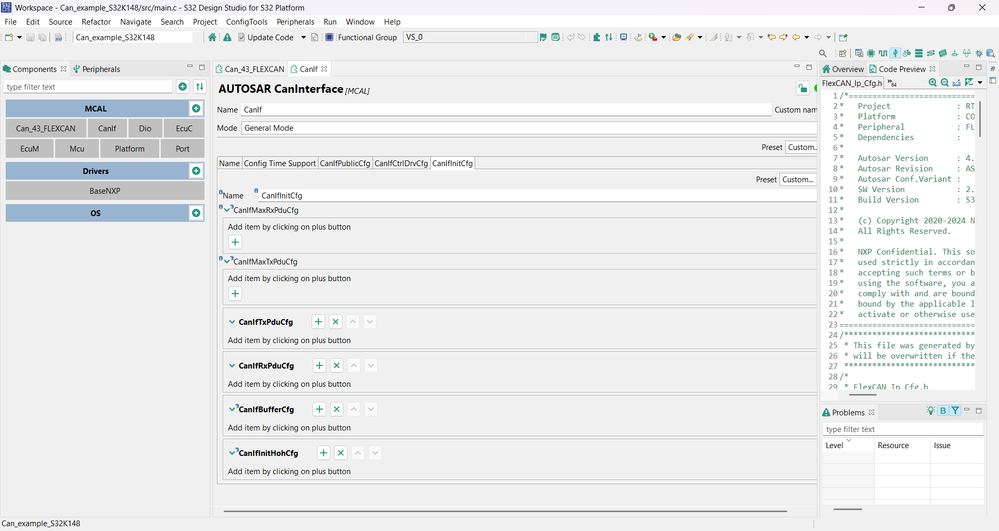Switch to the Components tab
Image resolution: width=999 pixels, height=531 pixels.
point(34,69)
